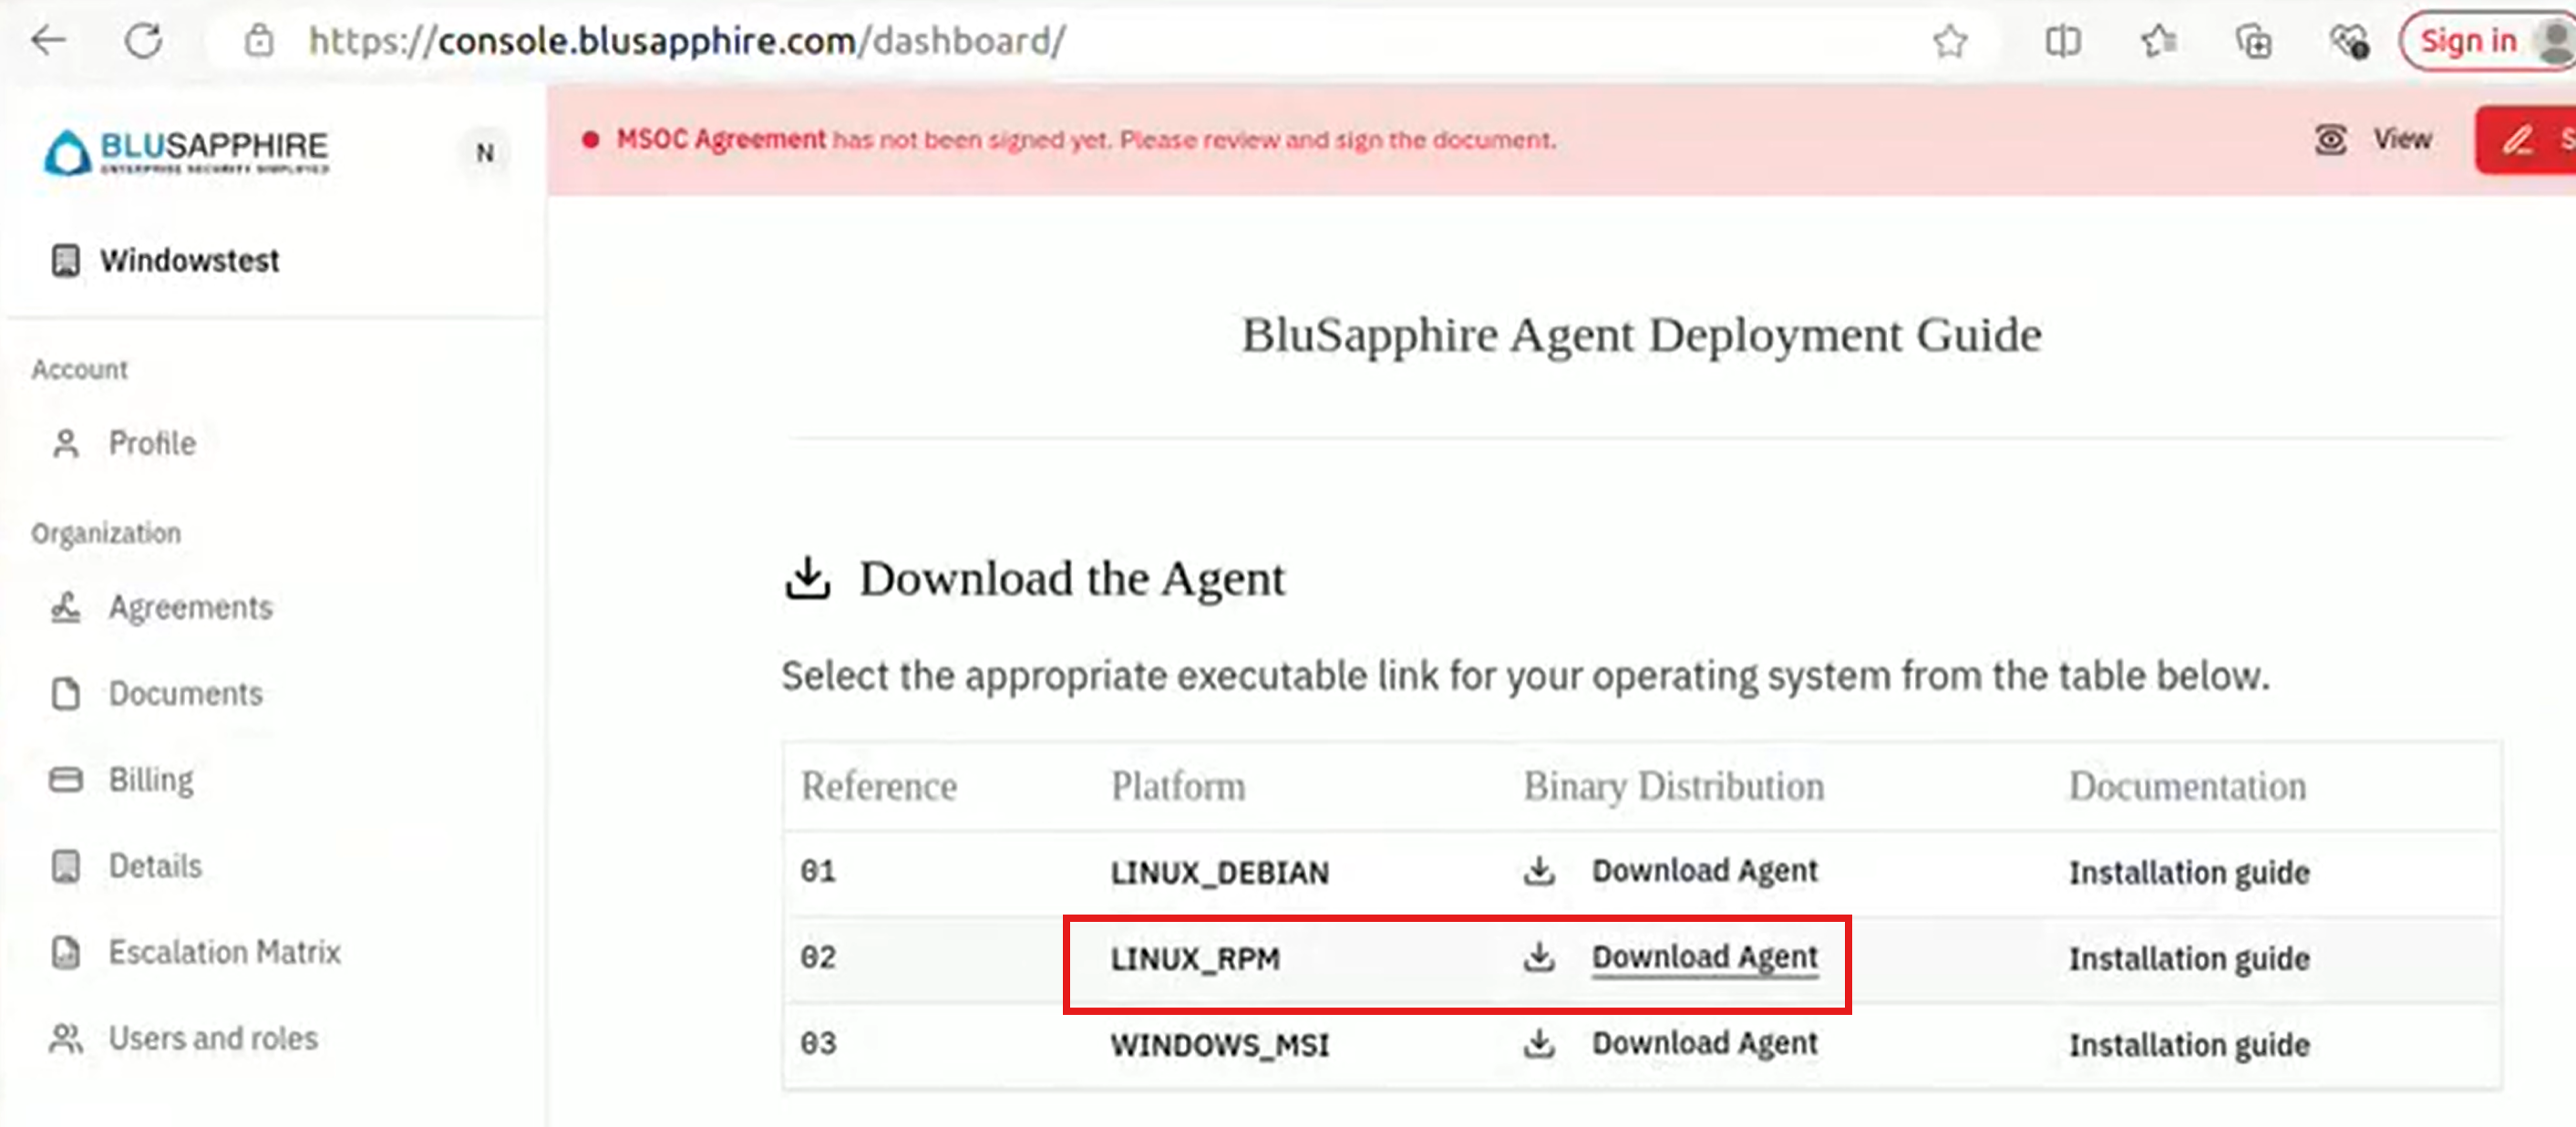
Task: Open browser favorites list icon
Action: coord(2158,42)
